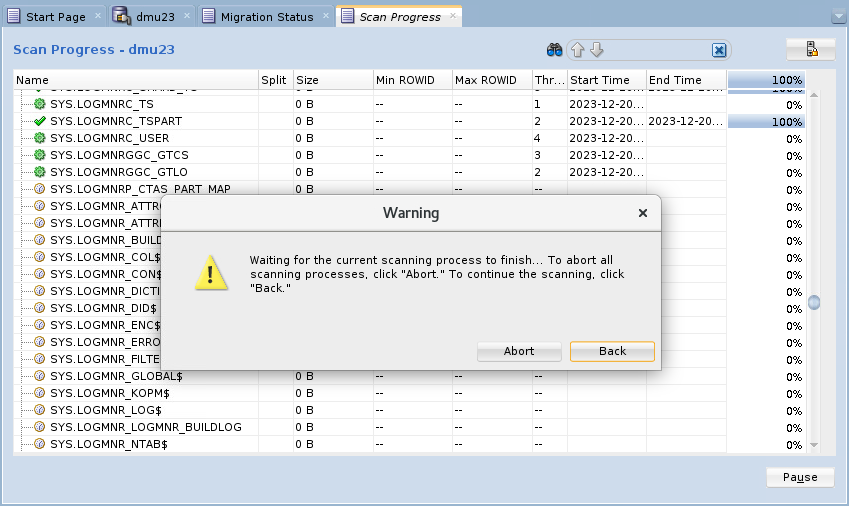The height and width of the screenshot is (506, 849).
Task: Click the clock icon of SYS.LOGMNRP_CTAS_PART_MAP
Action: tap(40, 189)
